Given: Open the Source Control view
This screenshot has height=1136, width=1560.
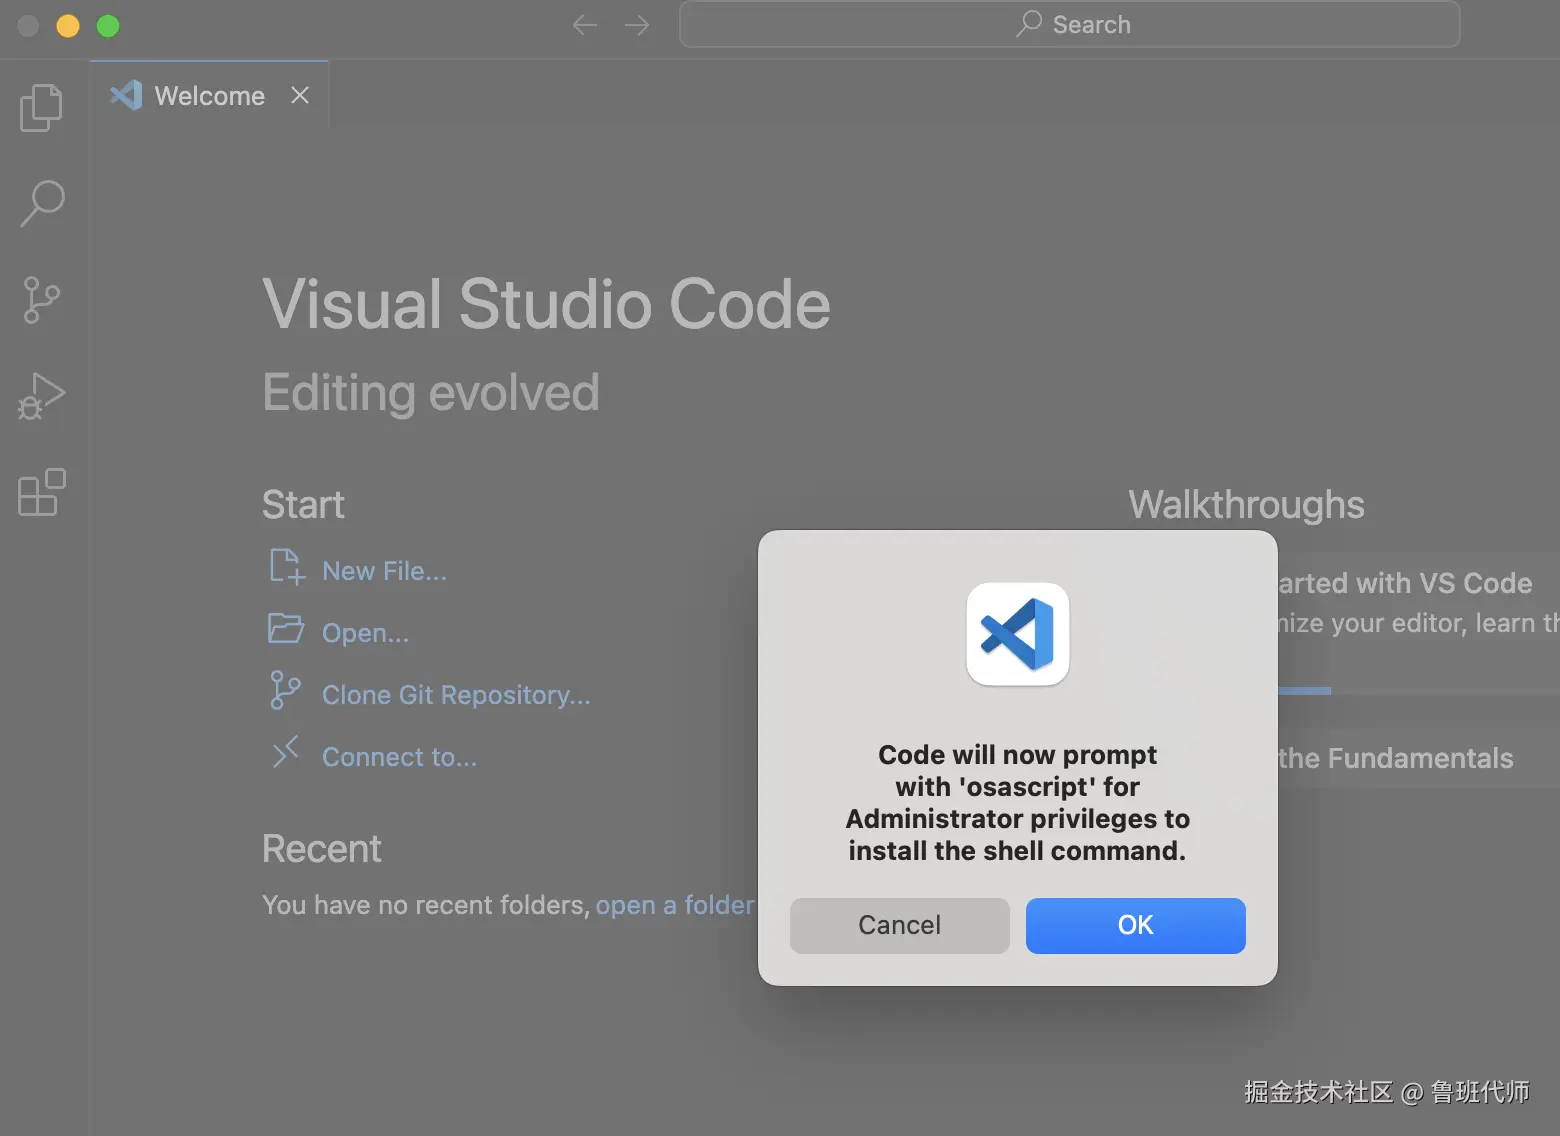Looking at the screenshot, I should click(x=42, y=300).
